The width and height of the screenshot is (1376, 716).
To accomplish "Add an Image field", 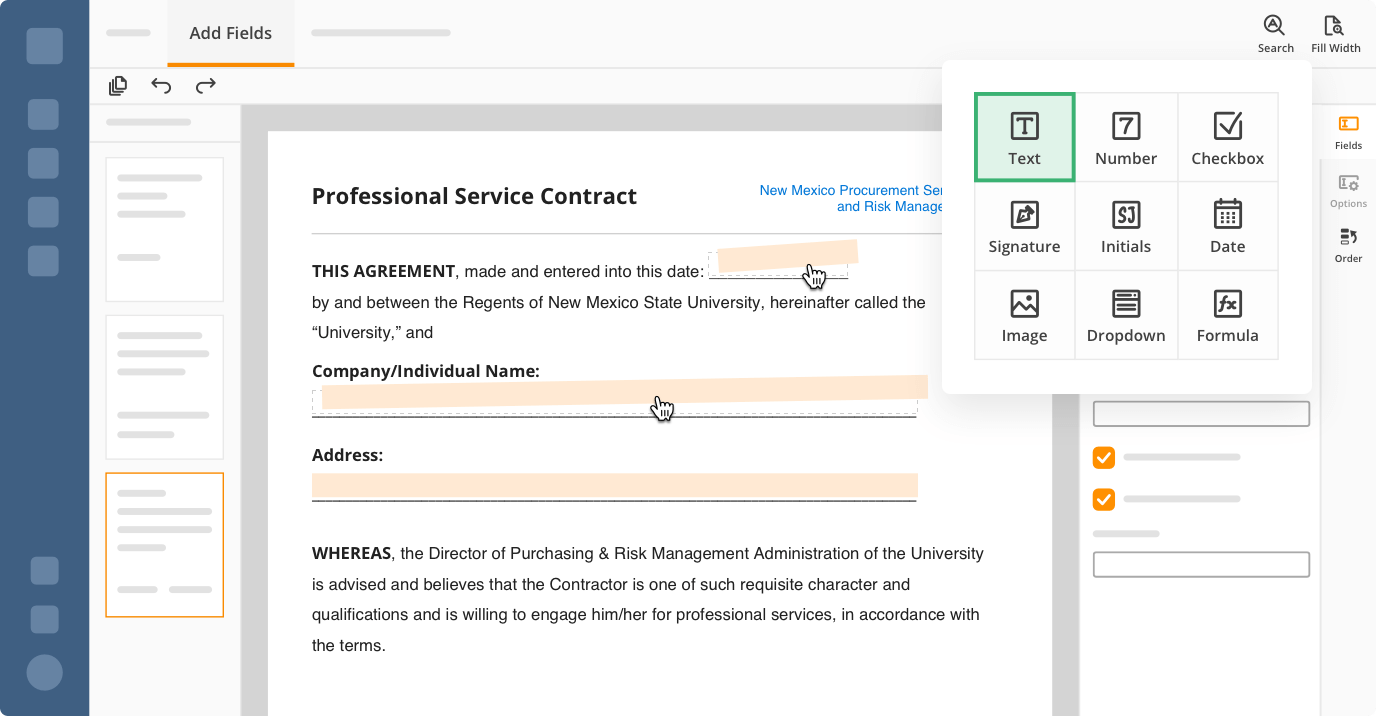I will coord(1024,315).
